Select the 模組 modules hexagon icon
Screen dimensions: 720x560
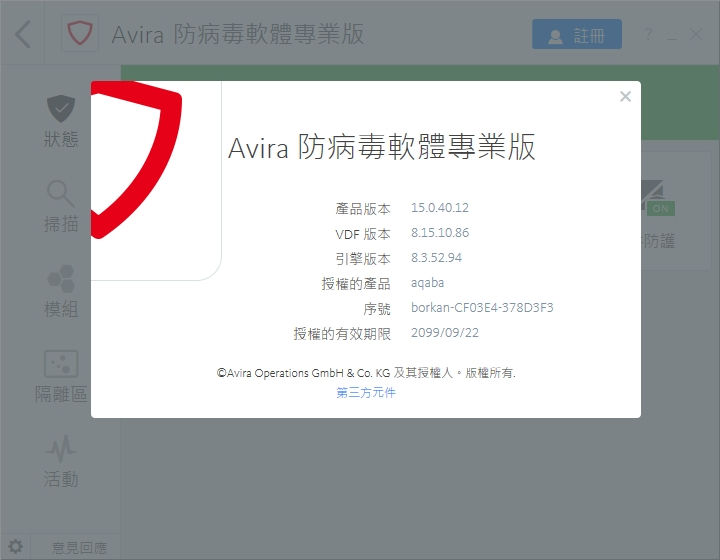pos(60,292)
